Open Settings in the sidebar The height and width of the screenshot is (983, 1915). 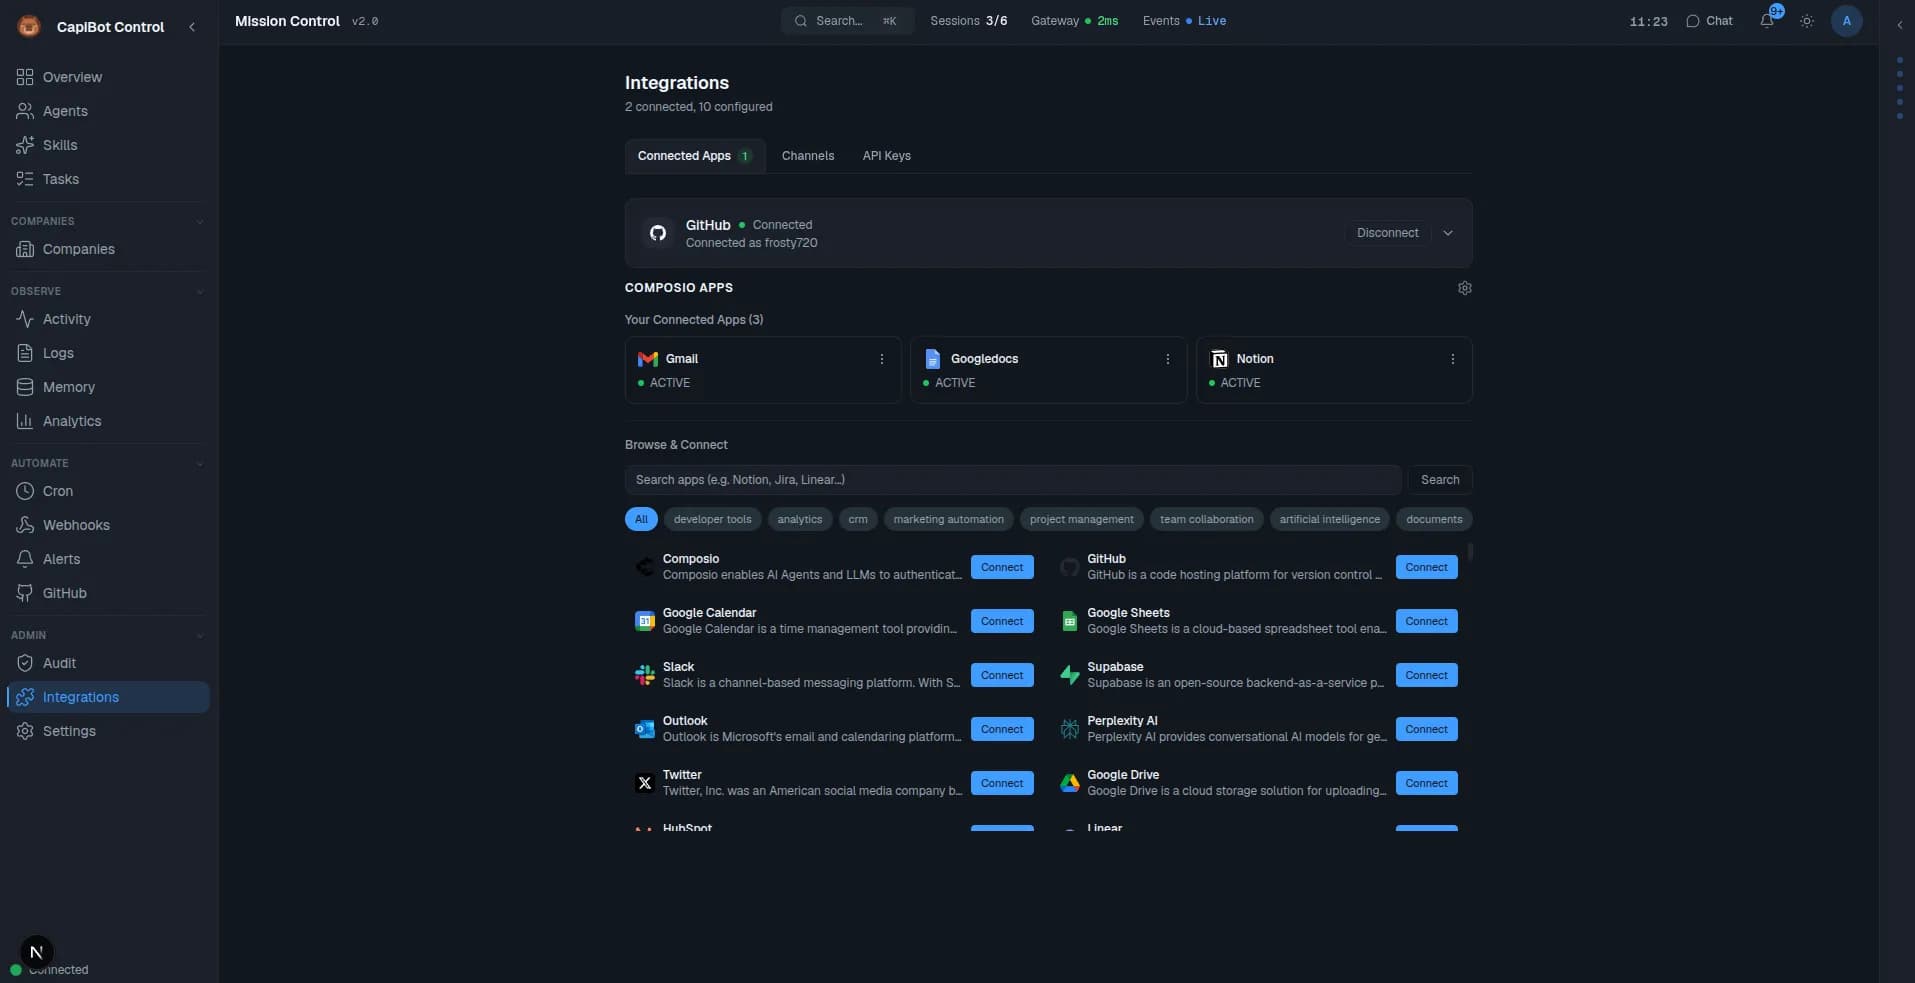[108, 731]
